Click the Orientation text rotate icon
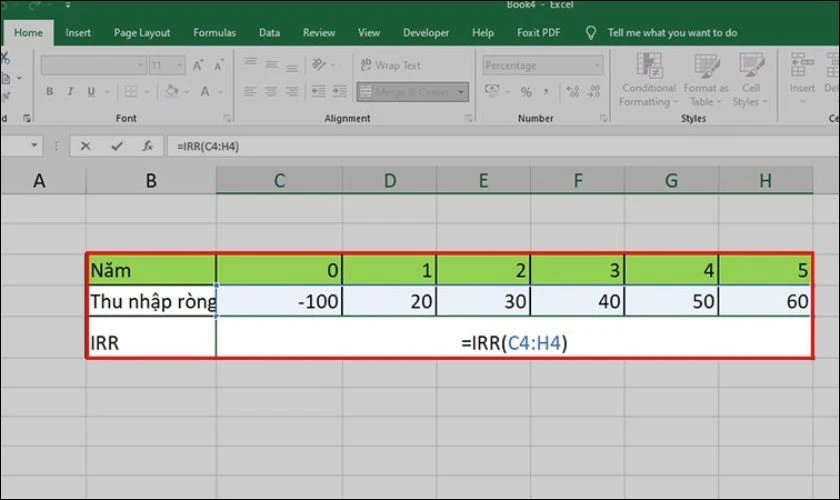 [319, 65]
